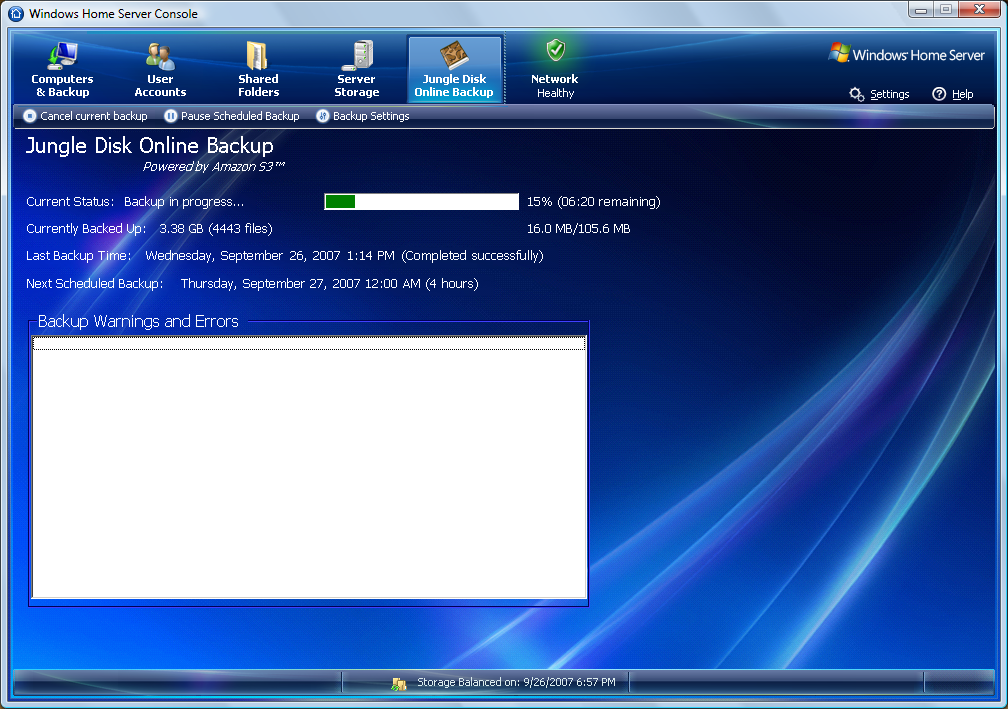Click the Settings gear icon
Viewport: 1008px width, 709px height.
pos(856,94)
